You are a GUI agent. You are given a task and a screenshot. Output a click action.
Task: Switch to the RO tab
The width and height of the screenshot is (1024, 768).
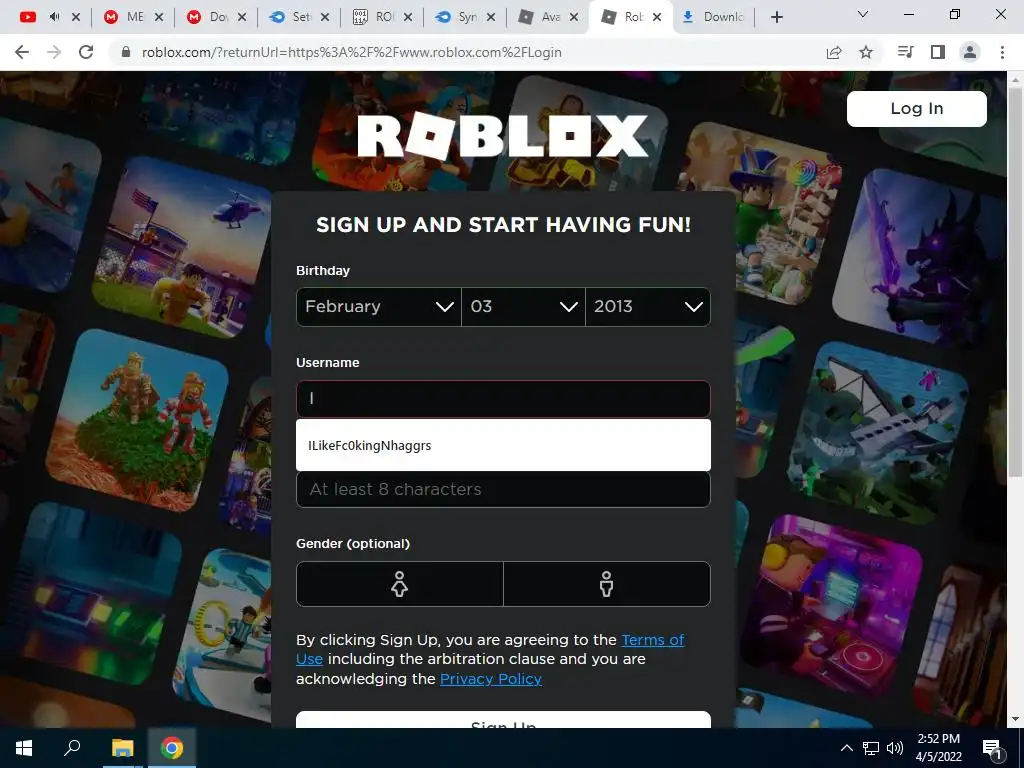click(376, 17)
